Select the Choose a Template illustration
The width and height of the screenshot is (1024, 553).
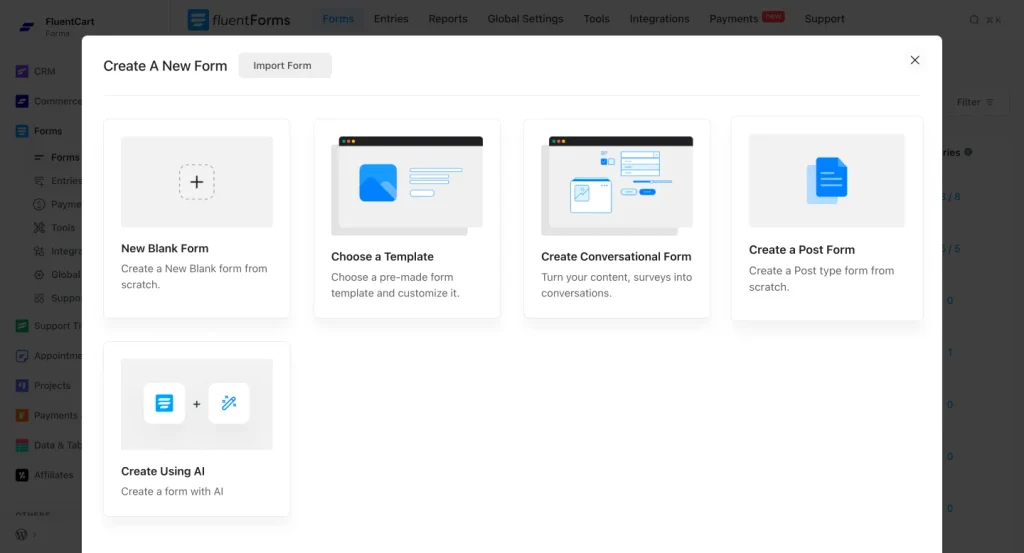click(x=407, y=186)
